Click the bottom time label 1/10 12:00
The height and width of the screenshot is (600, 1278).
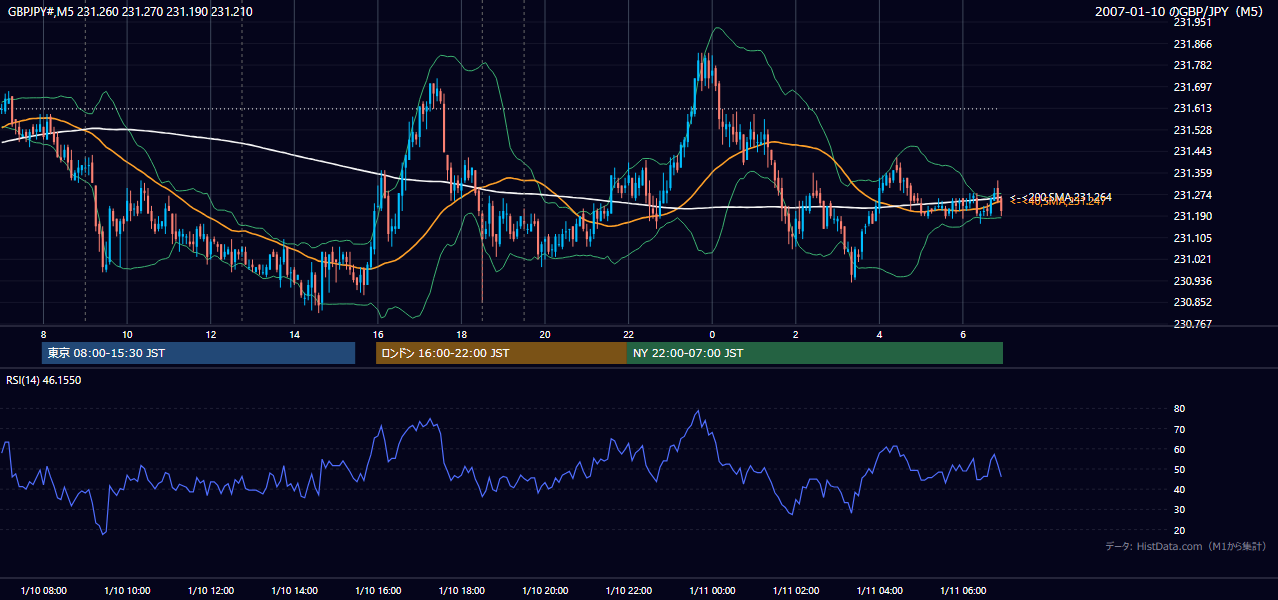click(211, 591)
